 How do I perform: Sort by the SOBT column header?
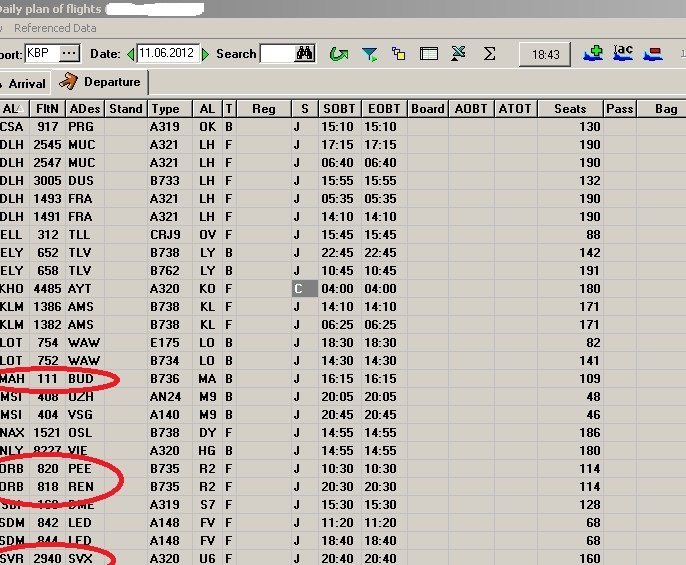click(340, 109)
